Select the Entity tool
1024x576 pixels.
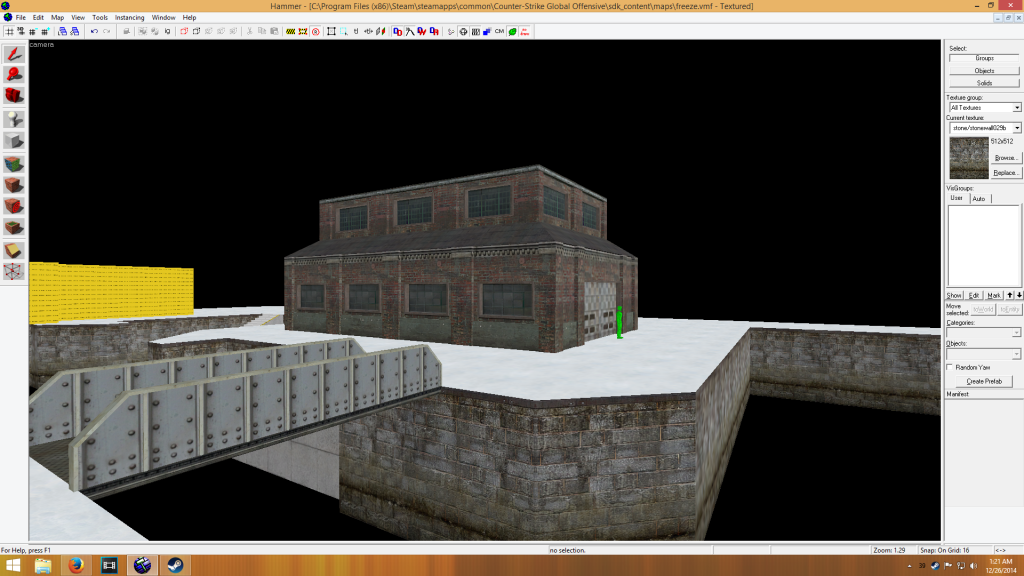14,119
